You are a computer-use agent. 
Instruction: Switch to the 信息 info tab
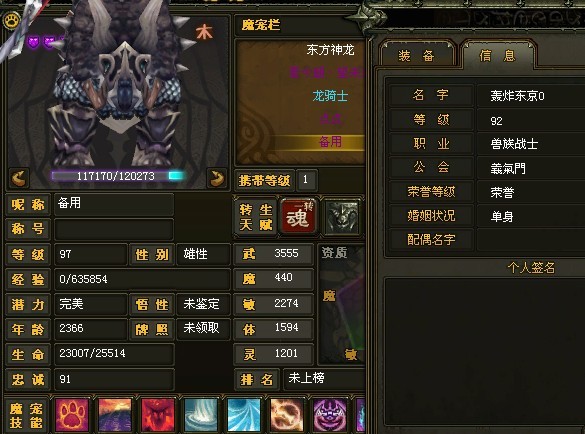[498, 56]
